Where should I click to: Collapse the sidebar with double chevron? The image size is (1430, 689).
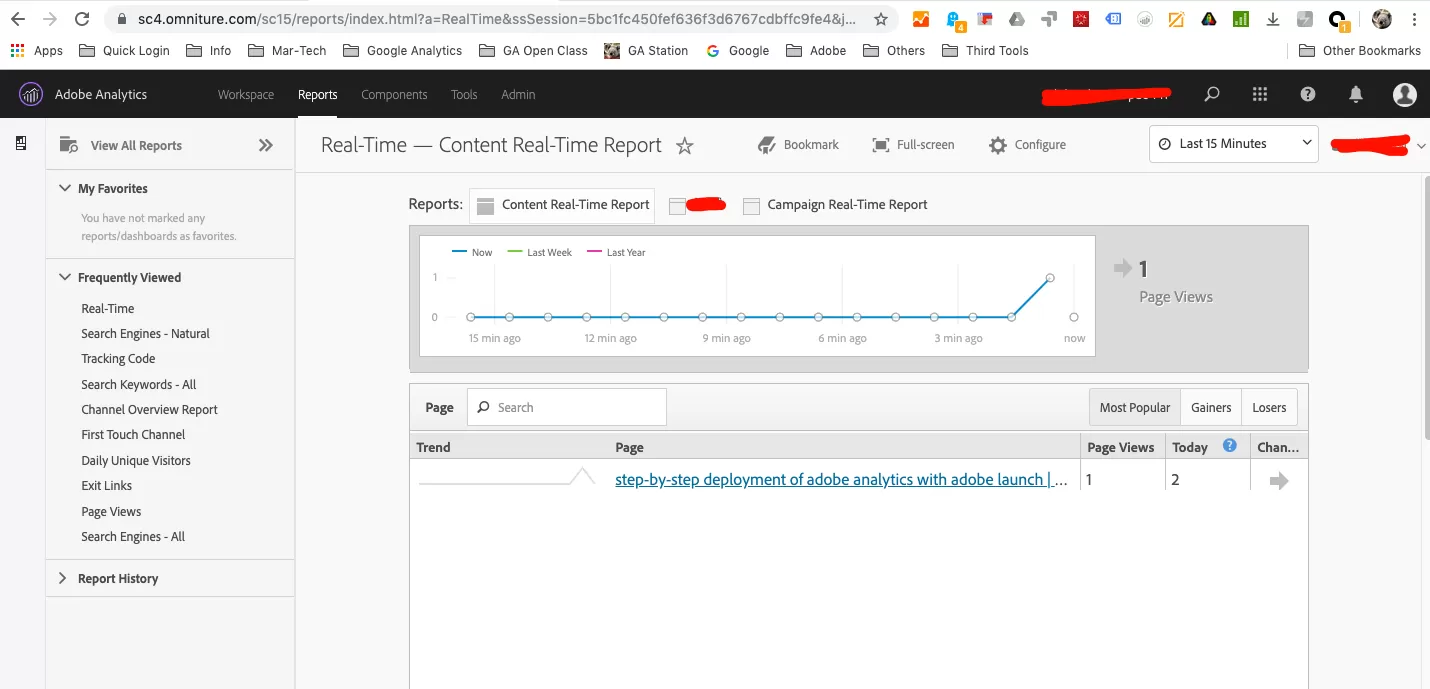pyautogui.click(x=266, y=145)
